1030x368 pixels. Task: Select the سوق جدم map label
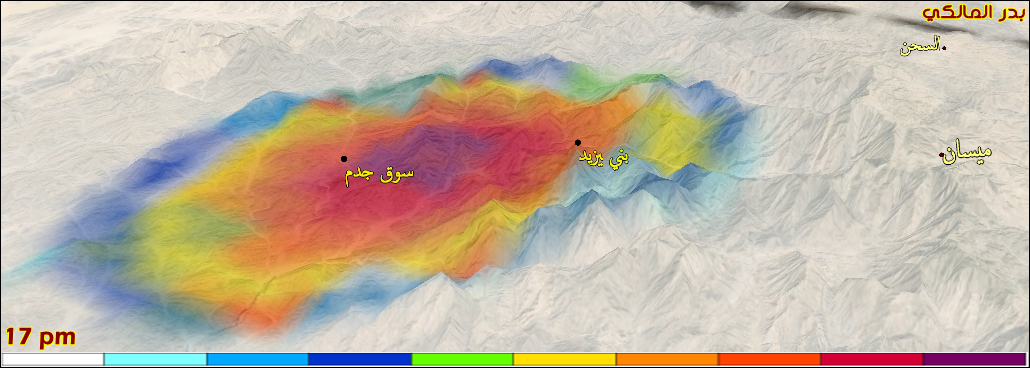tap(380, 175)
